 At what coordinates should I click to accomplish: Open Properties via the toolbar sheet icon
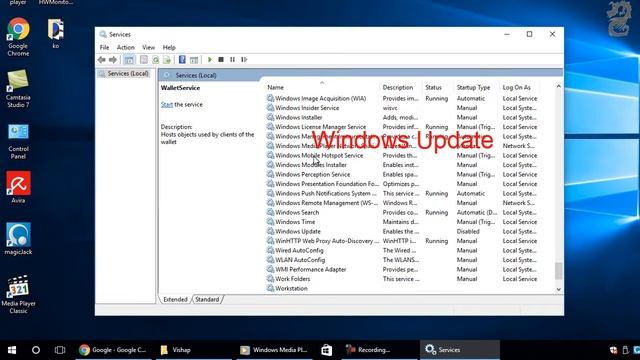[x=144, y=60]
